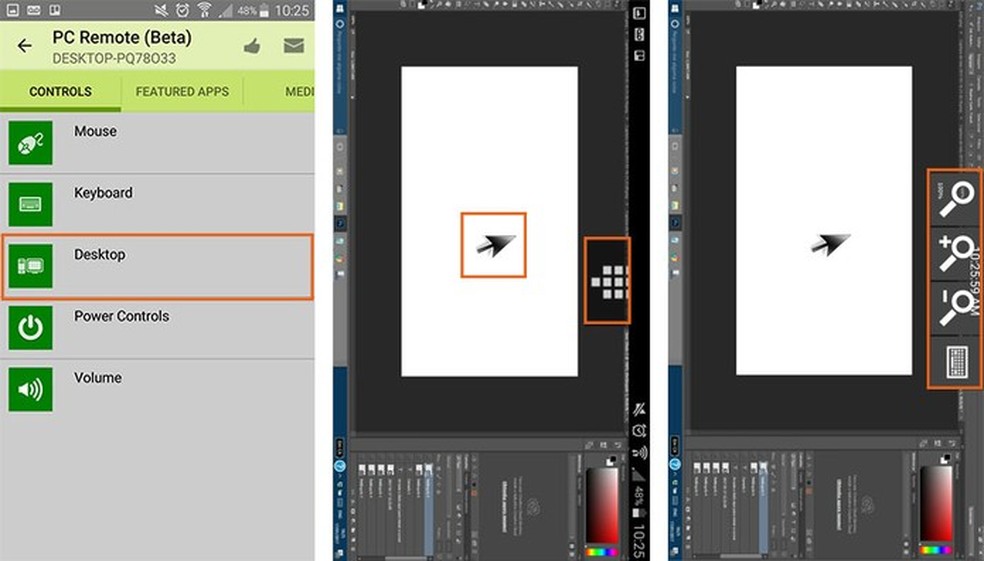
Task: Open the envelope feedback icon
Action: coord(294,45)
